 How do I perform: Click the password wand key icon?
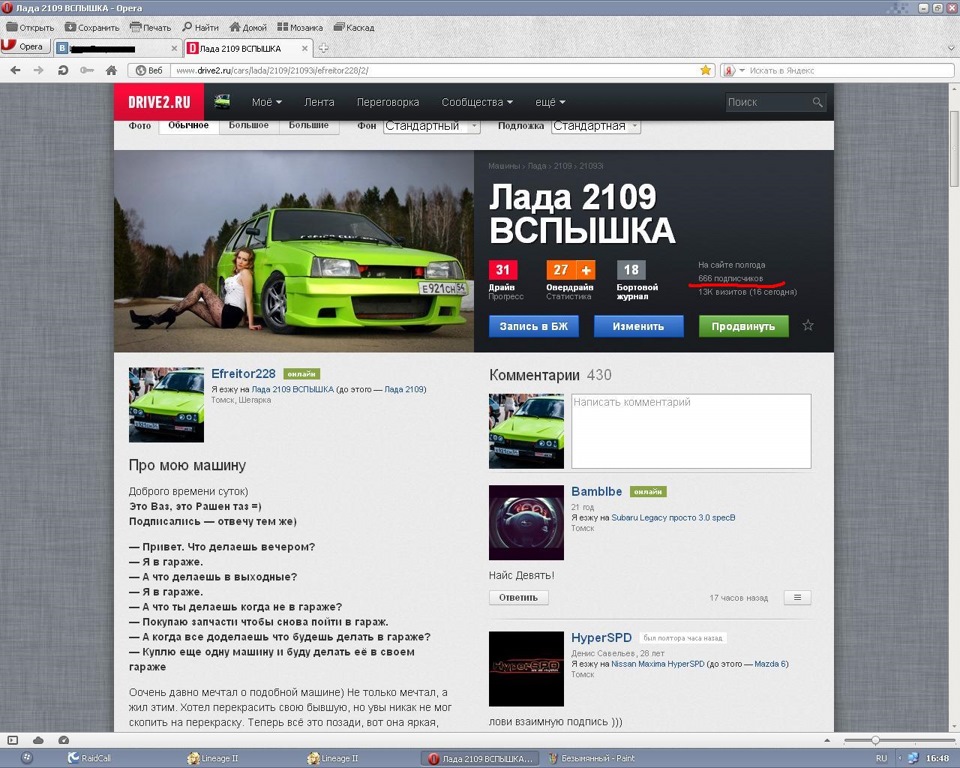pyautogui.click(x=86, y=70)
